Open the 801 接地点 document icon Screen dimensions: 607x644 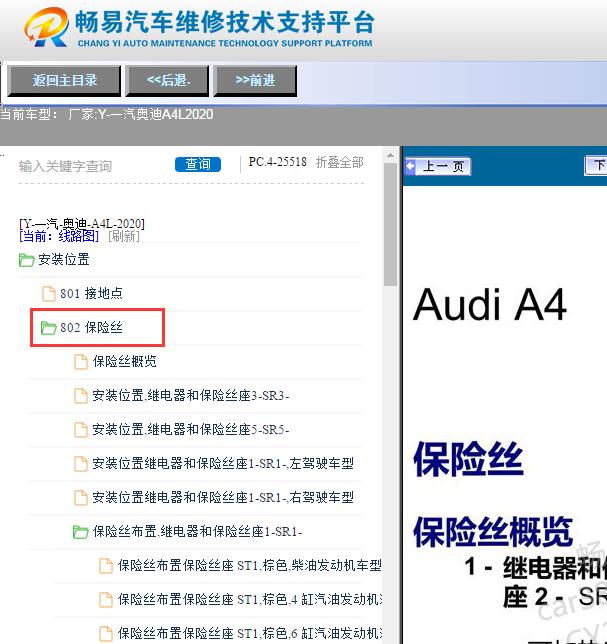pos(49,294)
